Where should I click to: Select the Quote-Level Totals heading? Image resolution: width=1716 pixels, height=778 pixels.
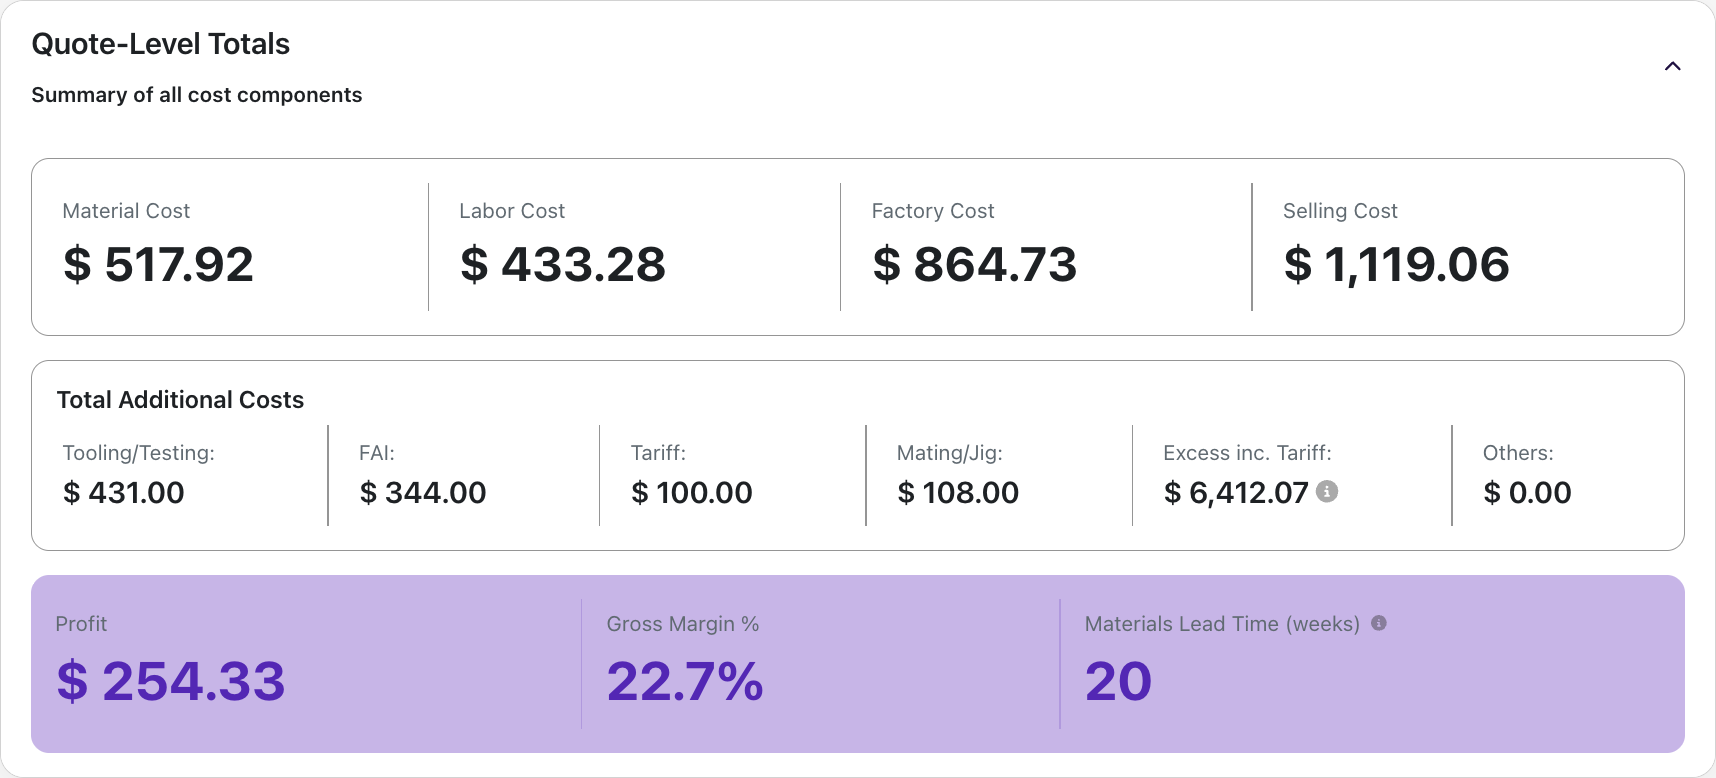(x=161, y=44)
